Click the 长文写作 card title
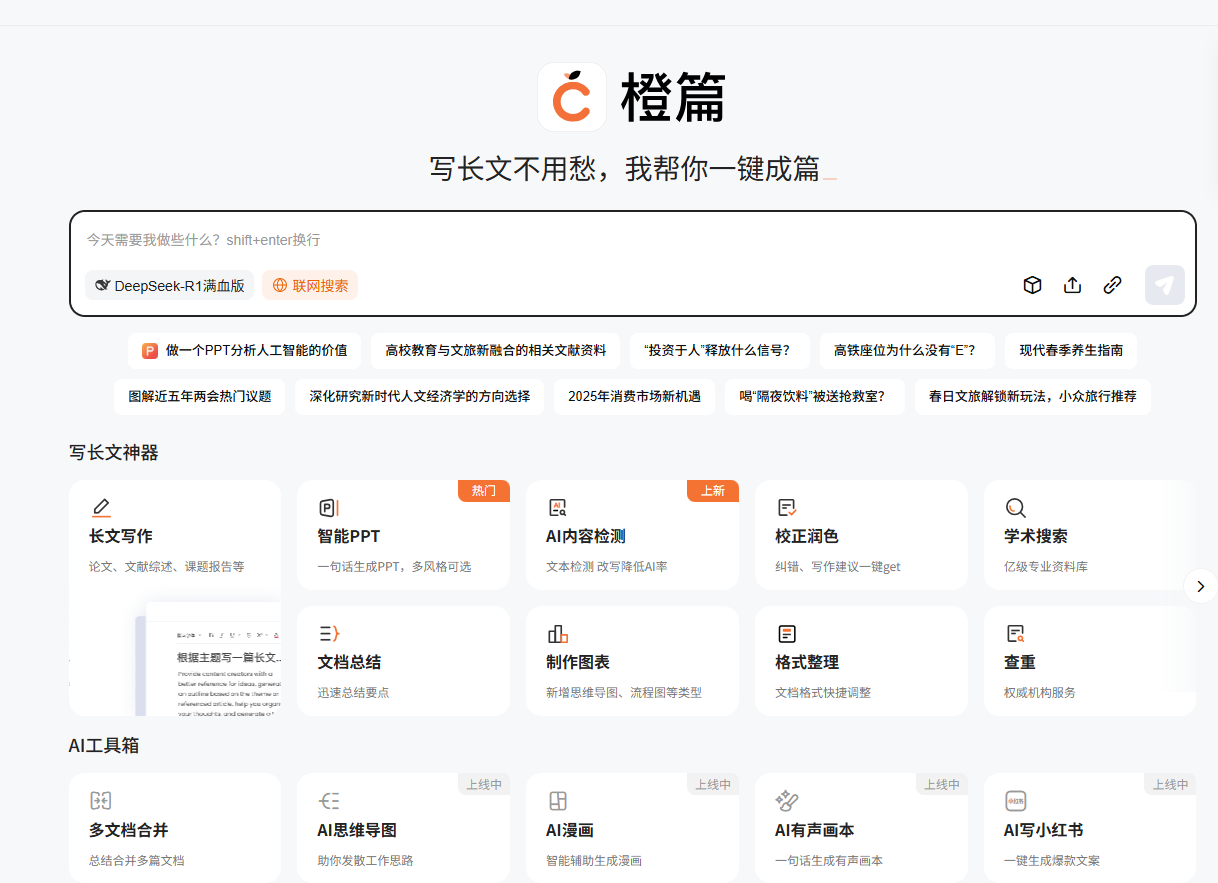Image resolution: width=1218 pixels, height=883 pixels. pos(121,536)
